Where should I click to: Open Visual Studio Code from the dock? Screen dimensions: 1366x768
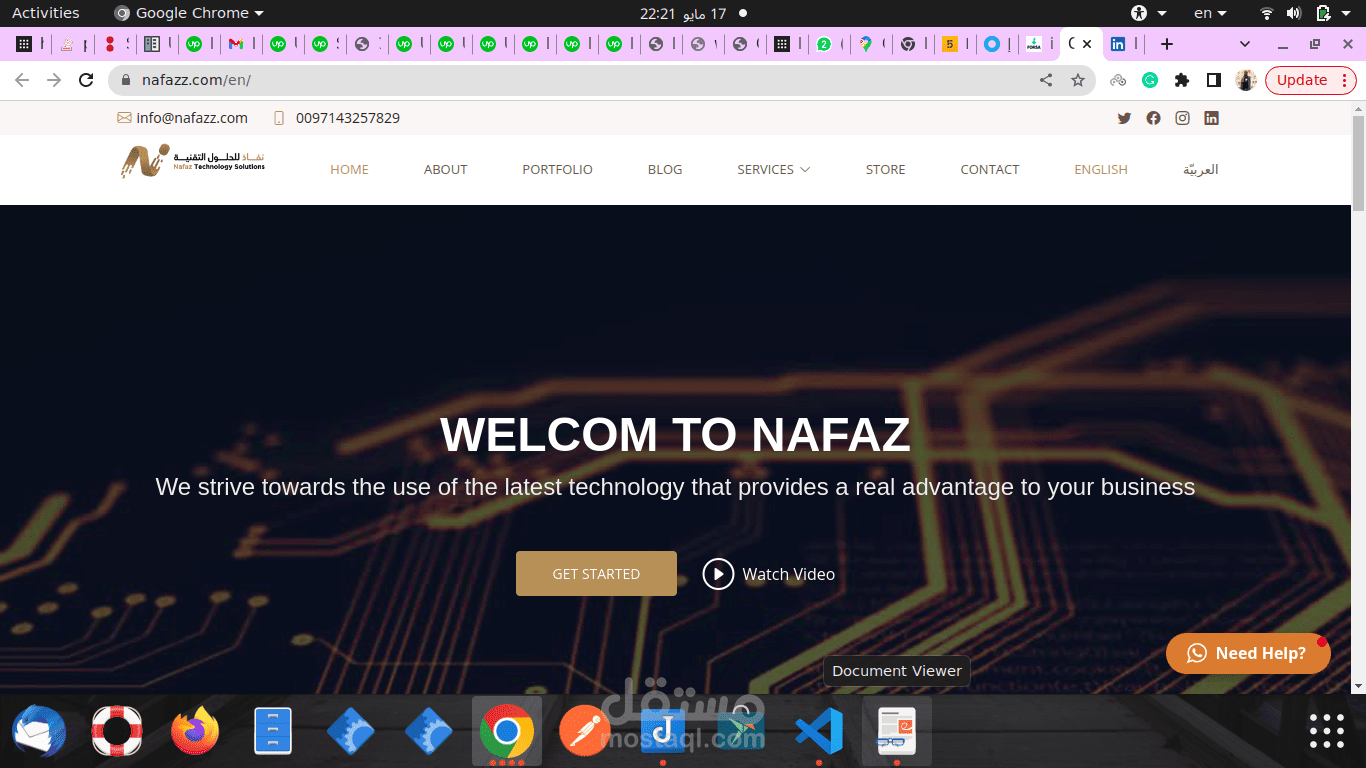pyautogui.click(x=819, y=731)
